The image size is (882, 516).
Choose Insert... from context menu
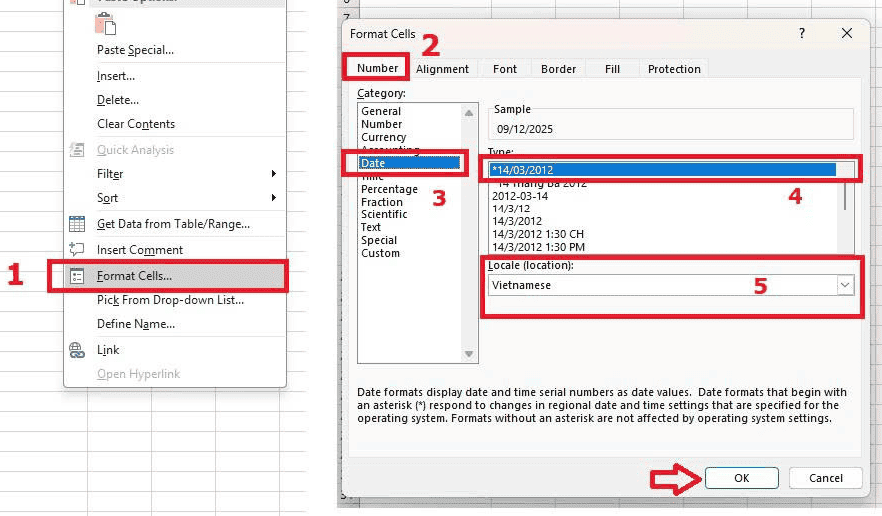pos(115,76)
